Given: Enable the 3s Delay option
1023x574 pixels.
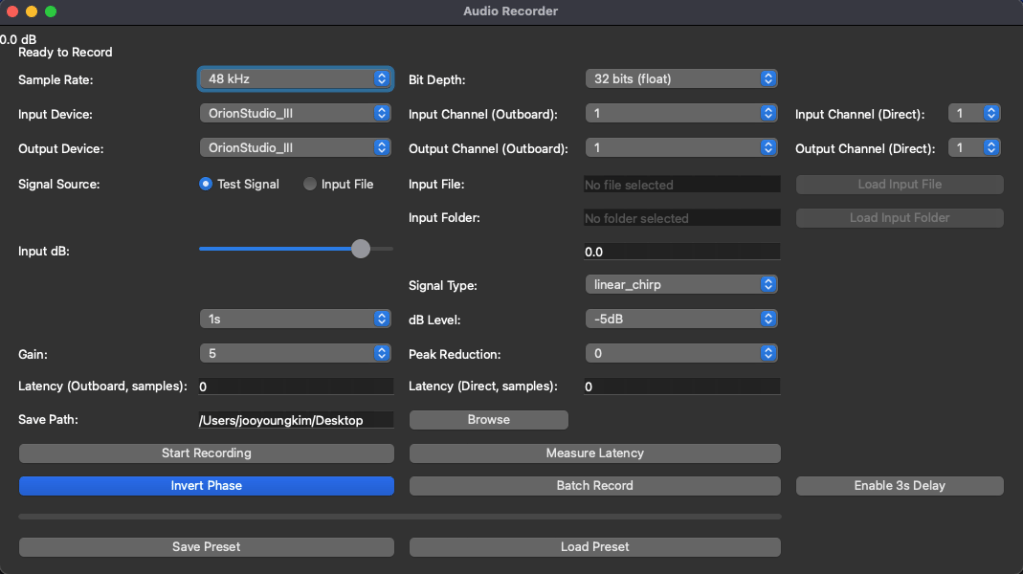Looking at the screenshot, I should (899, 486).
